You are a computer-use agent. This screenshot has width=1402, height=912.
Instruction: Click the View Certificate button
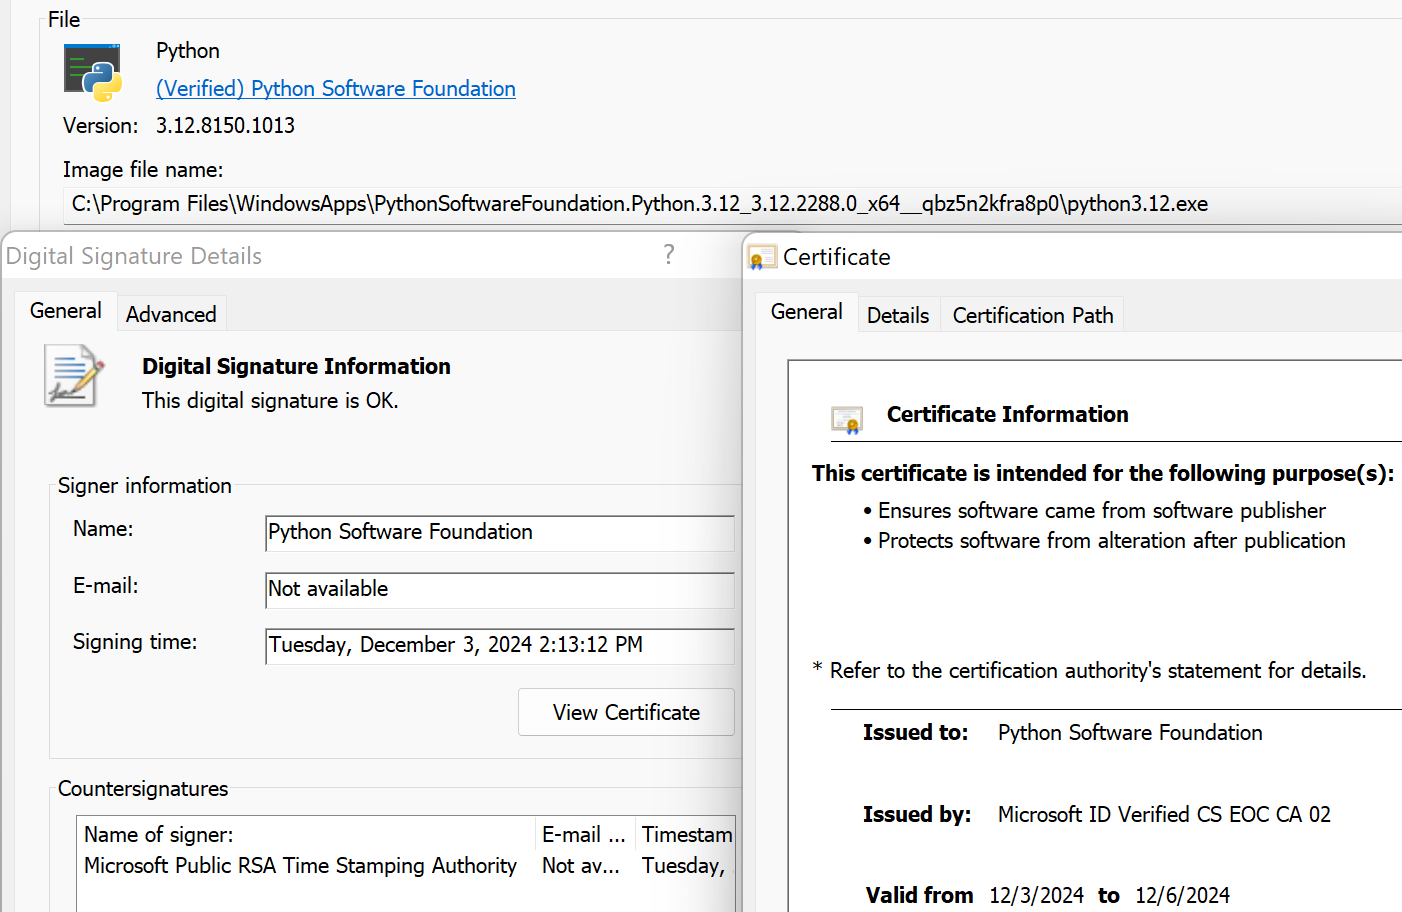tap(626, 712)
